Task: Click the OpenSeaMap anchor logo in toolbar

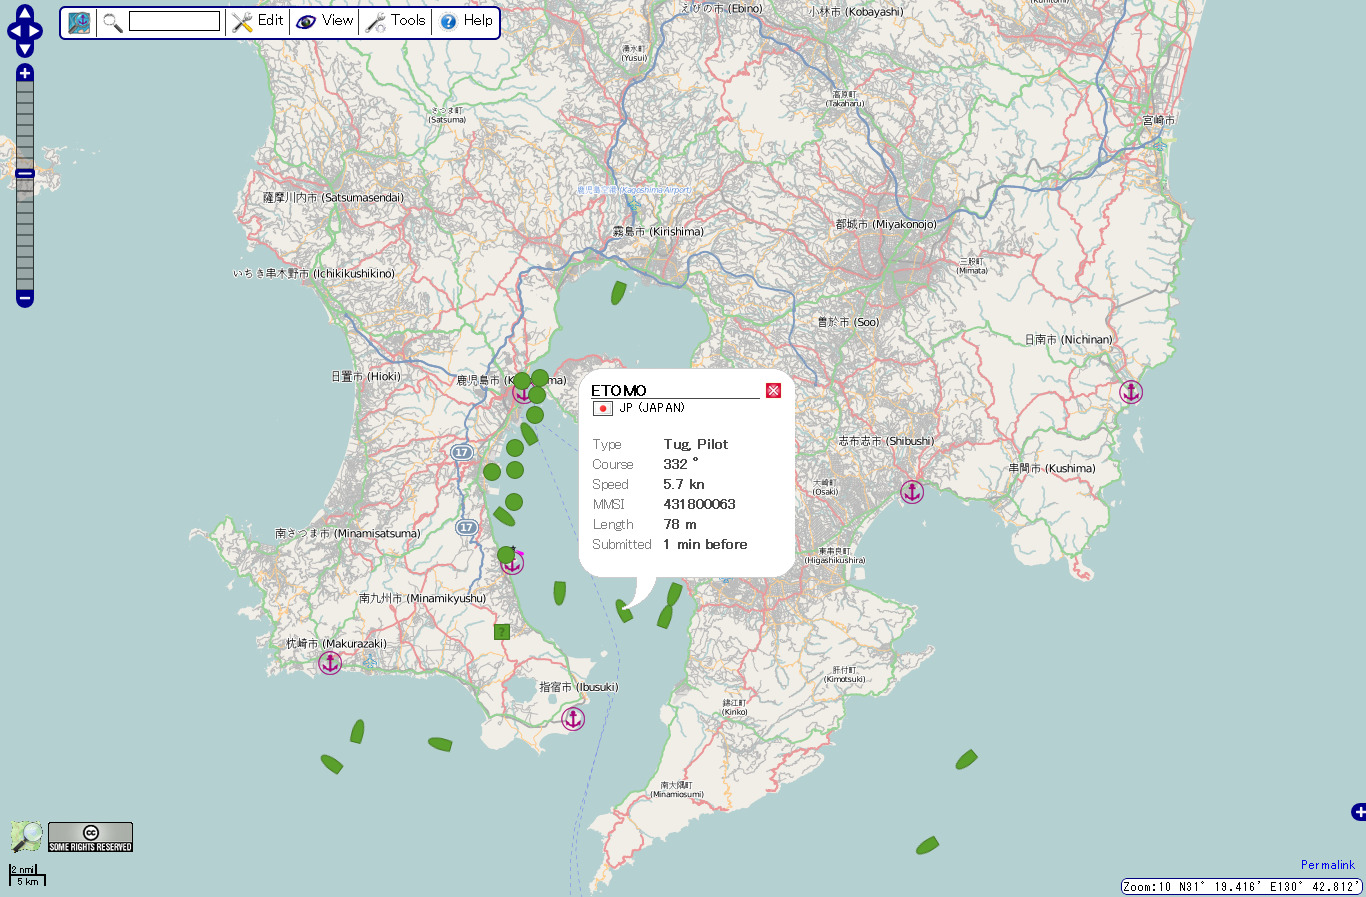Action: pyautogui.click(x=79, y=22)
